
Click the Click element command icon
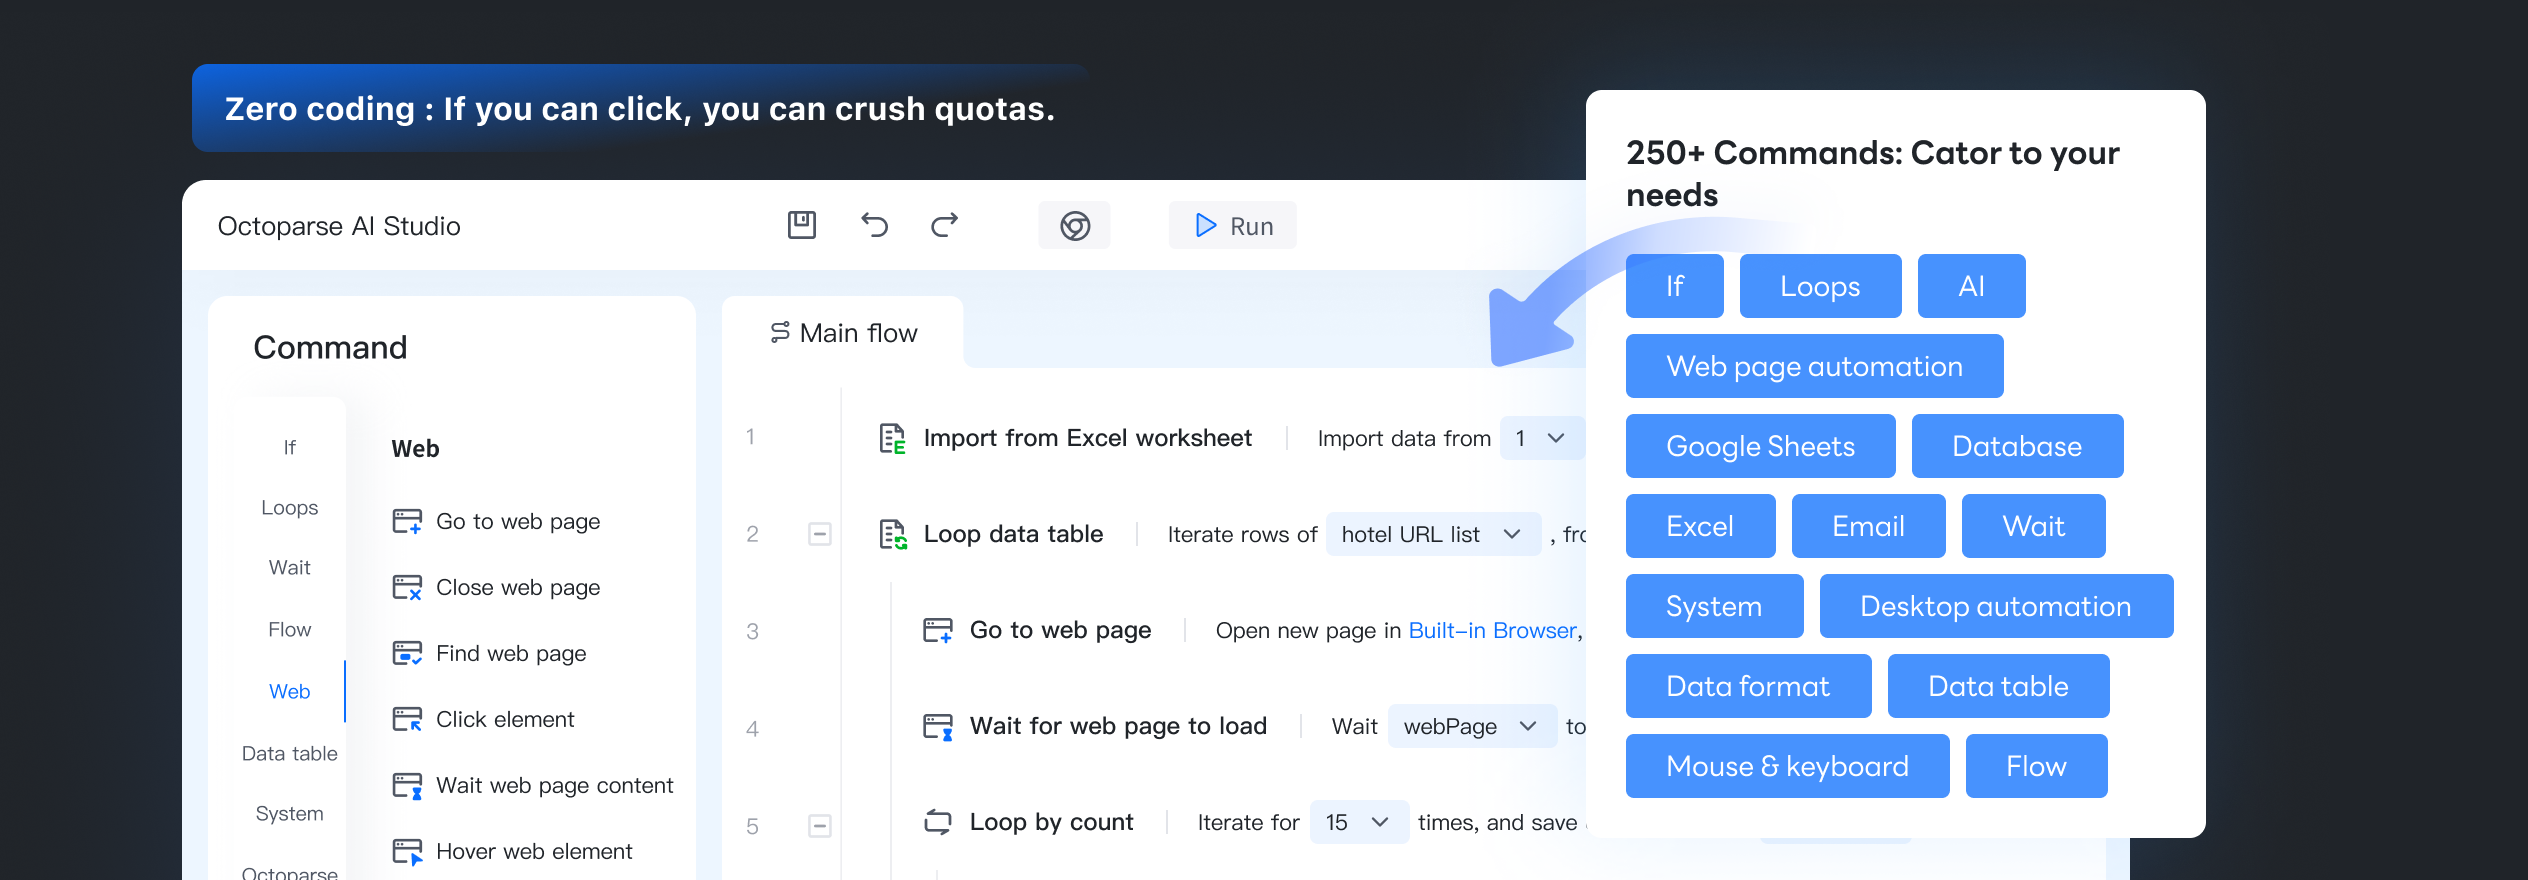407,719
